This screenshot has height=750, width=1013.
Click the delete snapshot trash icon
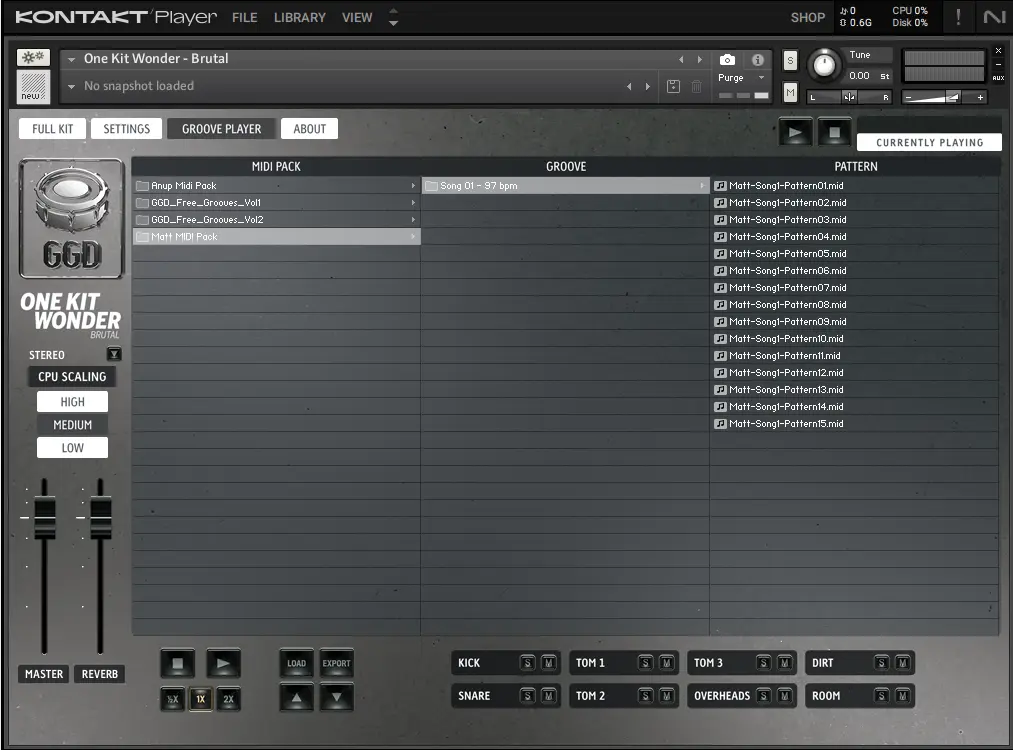[696, 87]
